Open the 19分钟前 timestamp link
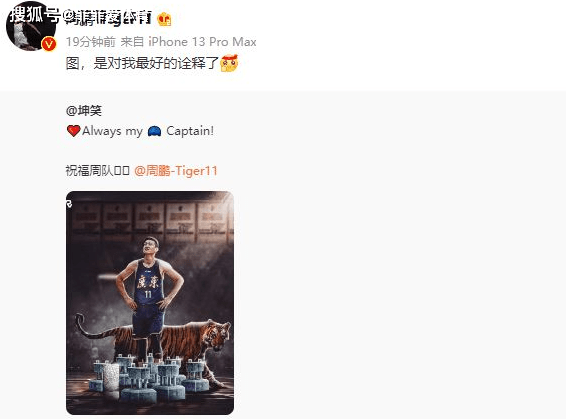Image resolution: width=566 pixels, height=419 pixels. pos(91,42)
